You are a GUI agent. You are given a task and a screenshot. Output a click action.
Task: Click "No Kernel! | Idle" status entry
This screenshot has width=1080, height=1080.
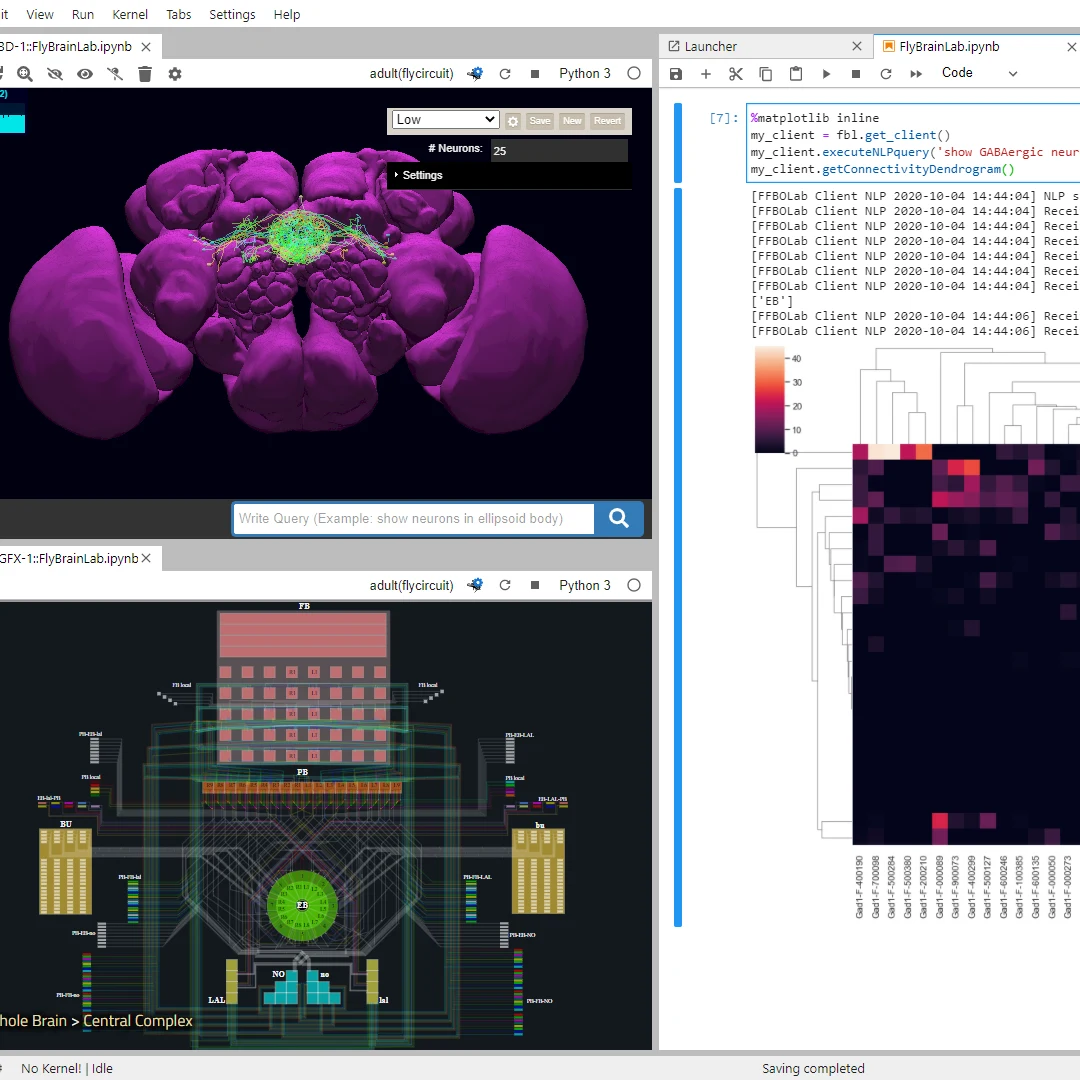(67, 1068)
